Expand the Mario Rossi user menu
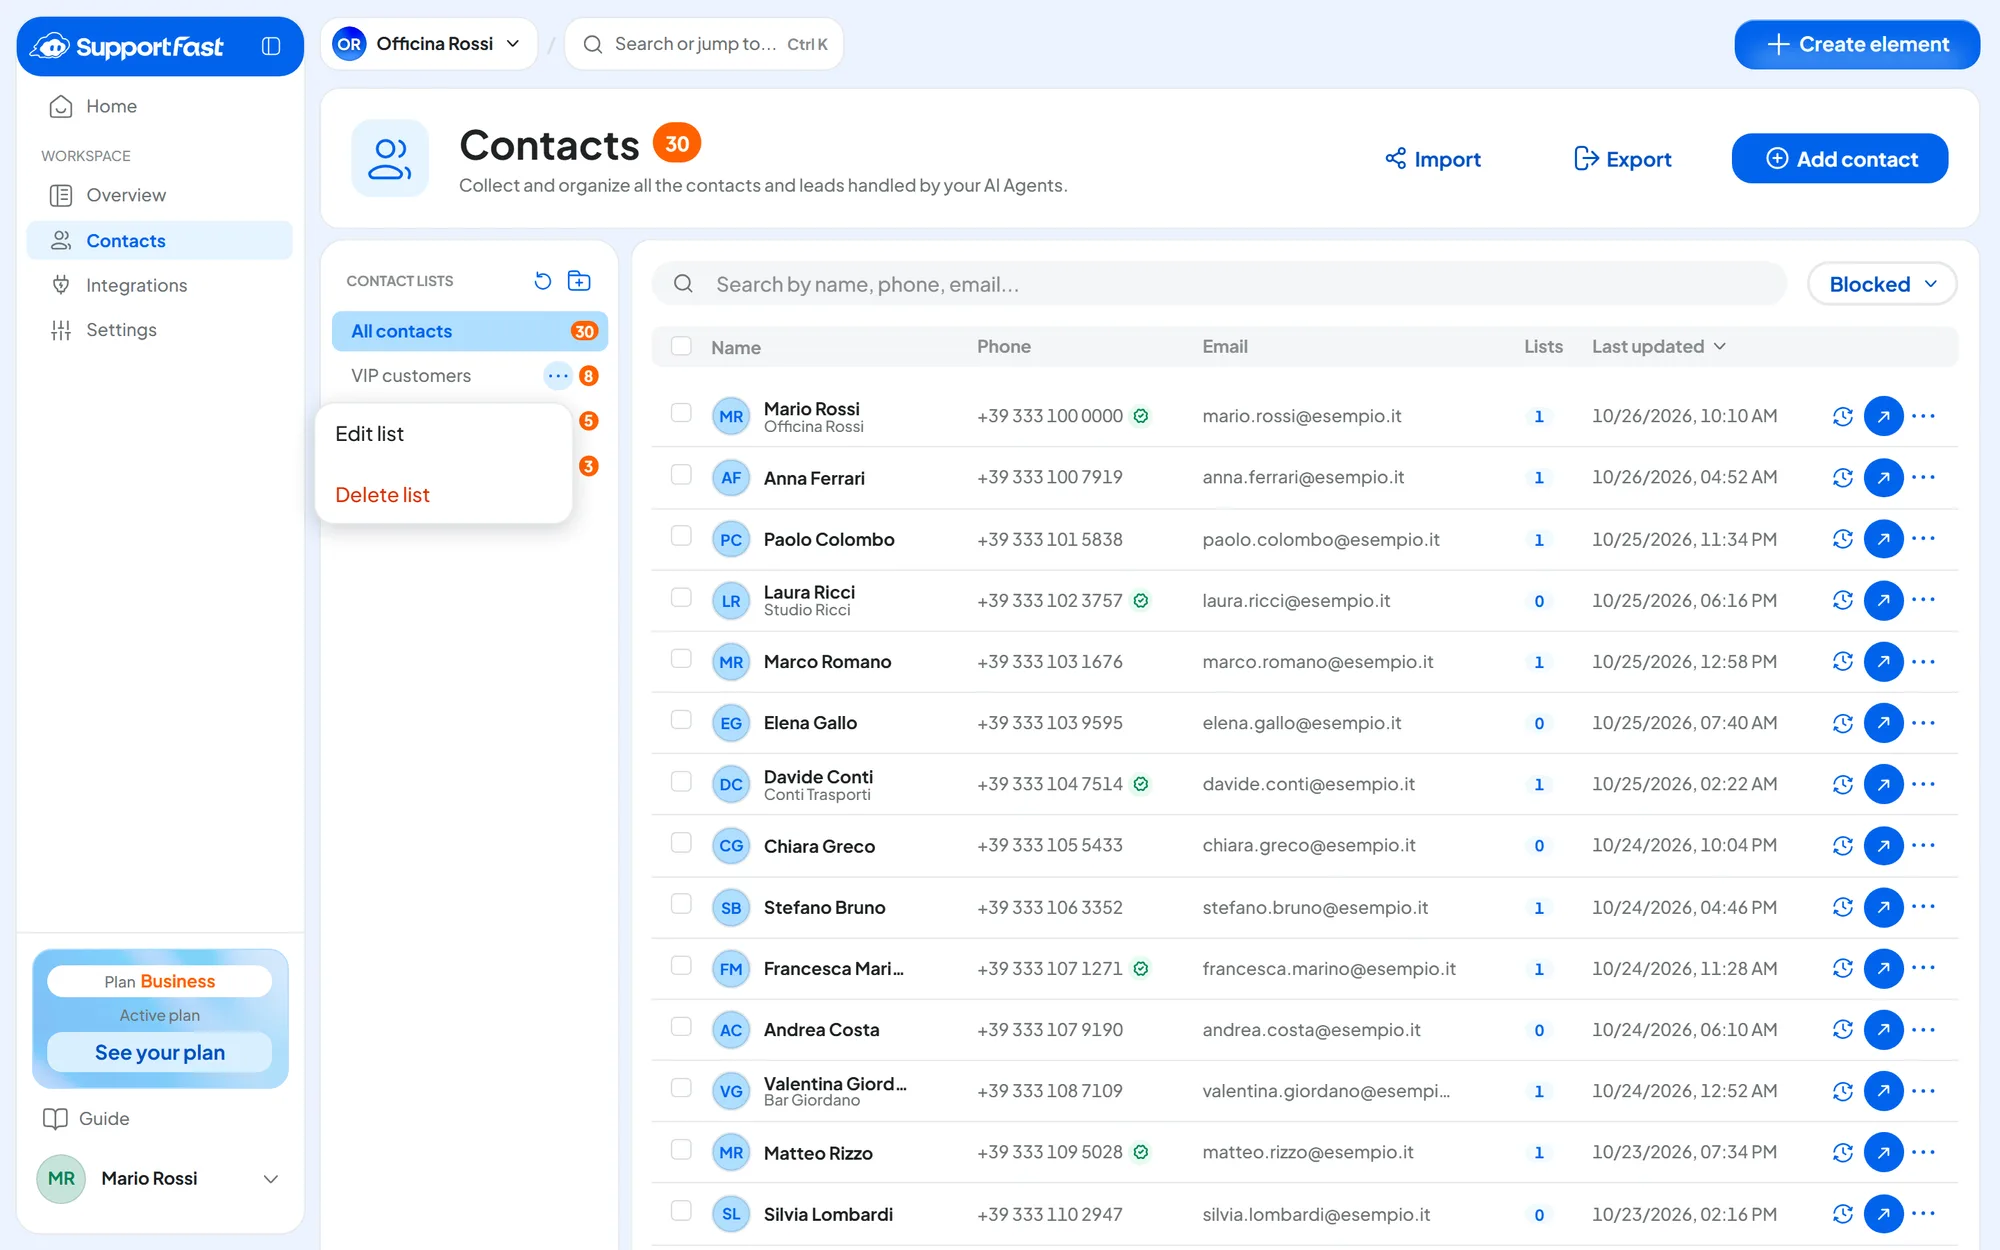The height and width of the screenshot is (1250, 2000). [x=160, y=1179]
